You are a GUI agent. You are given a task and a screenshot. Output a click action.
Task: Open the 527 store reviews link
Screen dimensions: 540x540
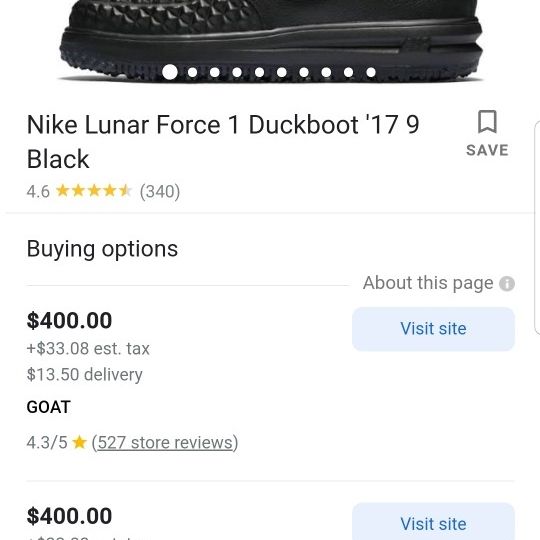coord(165,443)
